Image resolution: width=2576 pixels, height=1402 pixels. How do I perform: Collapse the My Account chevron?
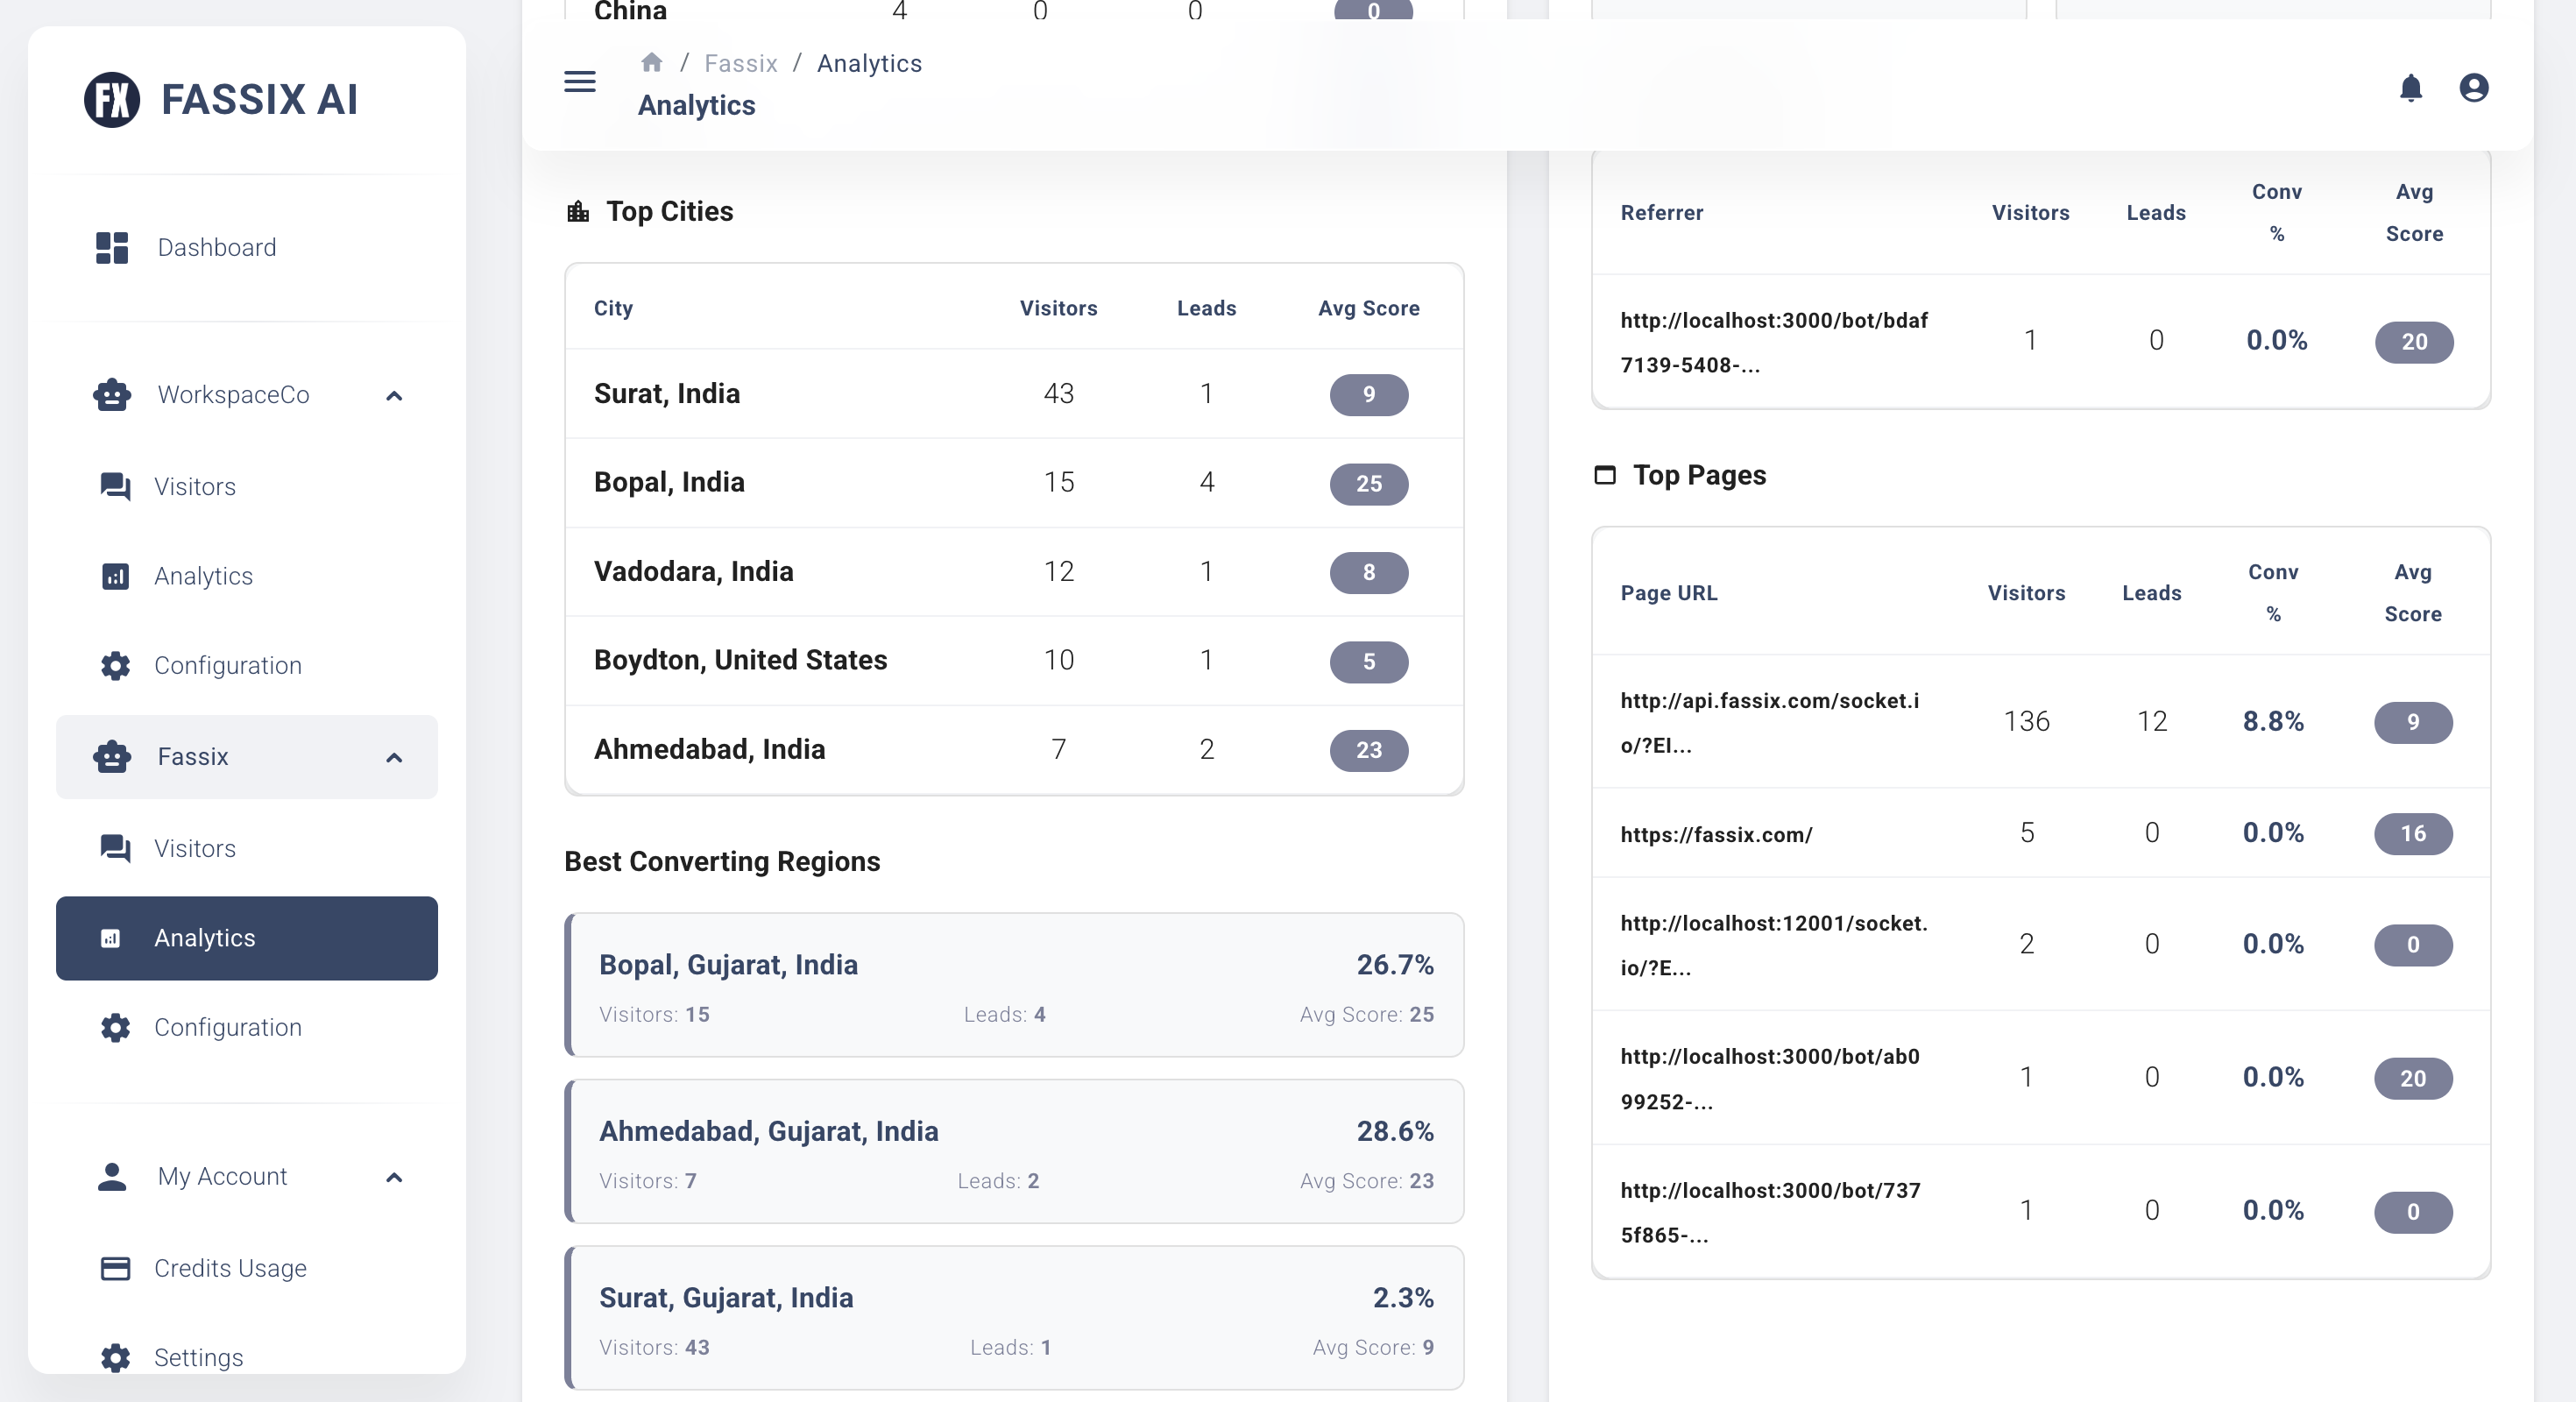pos(394,1177)
